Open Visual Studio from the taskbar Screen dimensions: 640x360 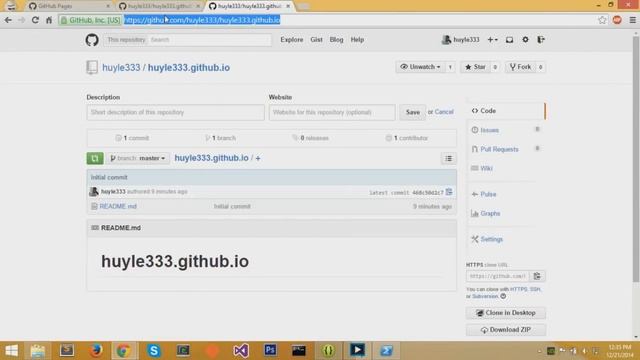pos(241,350)
